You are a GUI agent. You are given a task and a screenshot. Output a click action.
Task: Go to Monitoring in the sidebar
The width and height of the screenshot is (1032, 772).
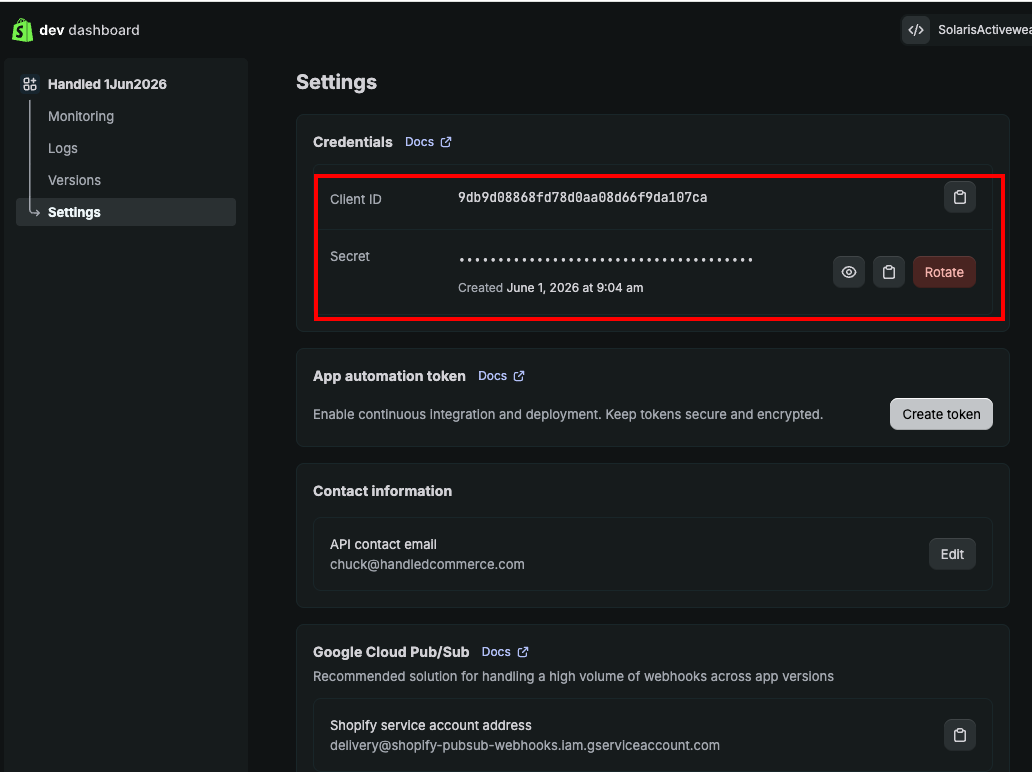(x=81, y=116)
